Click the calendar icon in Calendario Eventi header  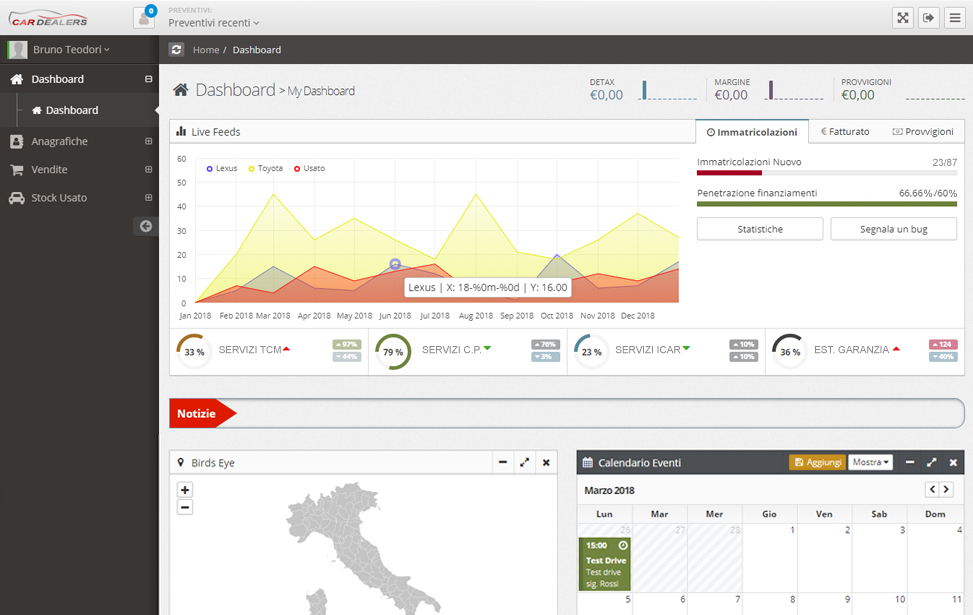tap(588, 462)
